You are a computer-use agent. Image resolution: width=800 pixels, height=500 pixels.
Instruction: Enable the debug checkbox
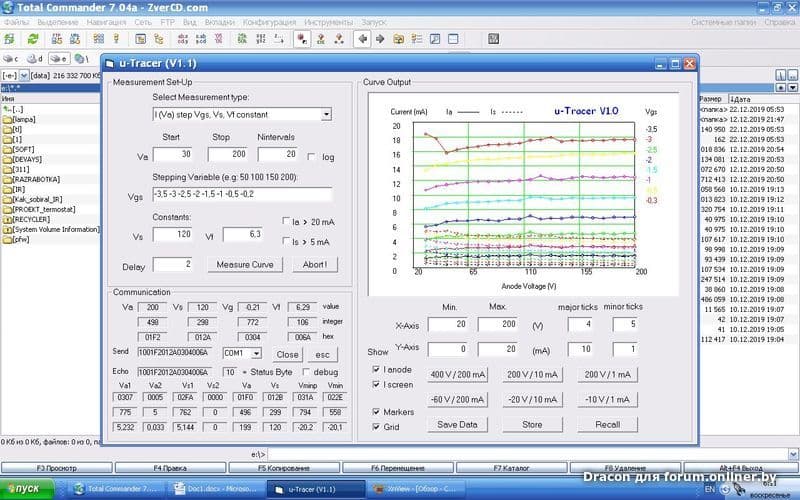[304, 372]
